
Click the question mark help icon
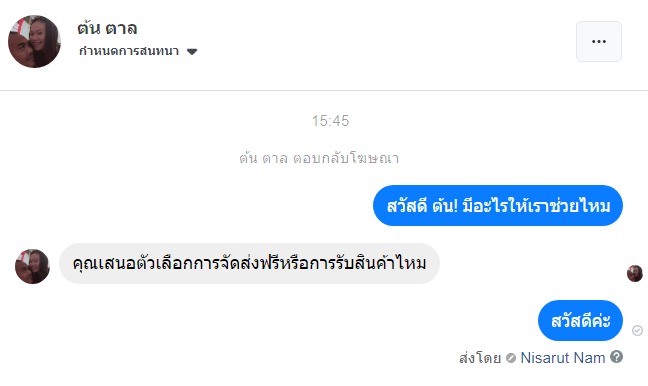616,357
